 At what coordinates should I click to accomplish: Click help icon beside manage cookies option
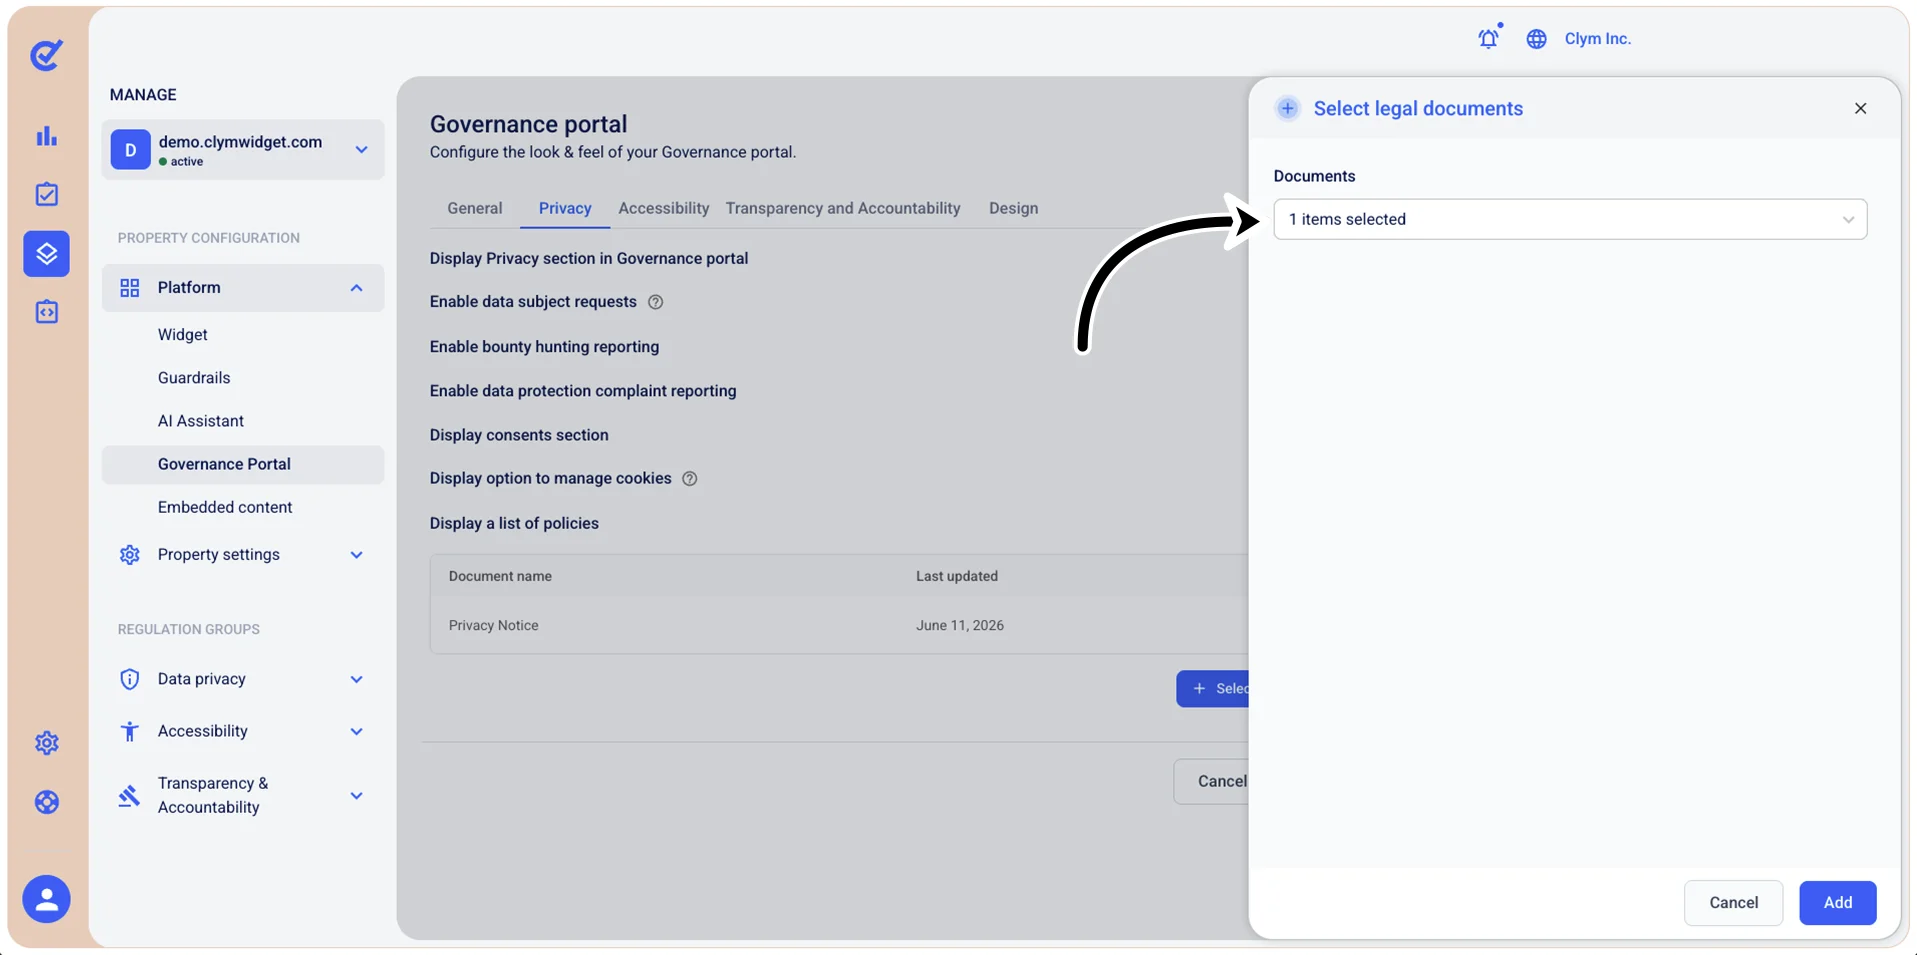pos(690,479)
